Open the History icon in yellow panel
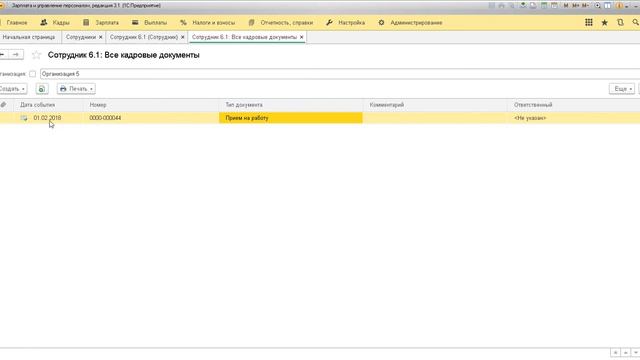640x360 pixels. (620, 22)
